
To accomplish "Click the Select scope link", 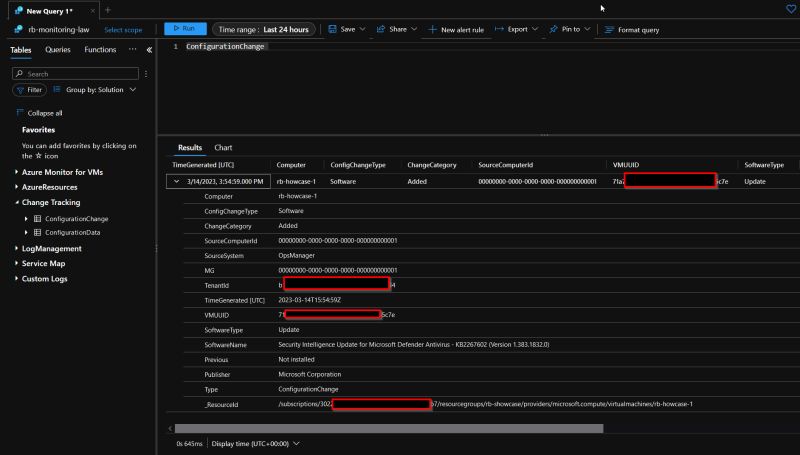I will [x=123, y=30].
